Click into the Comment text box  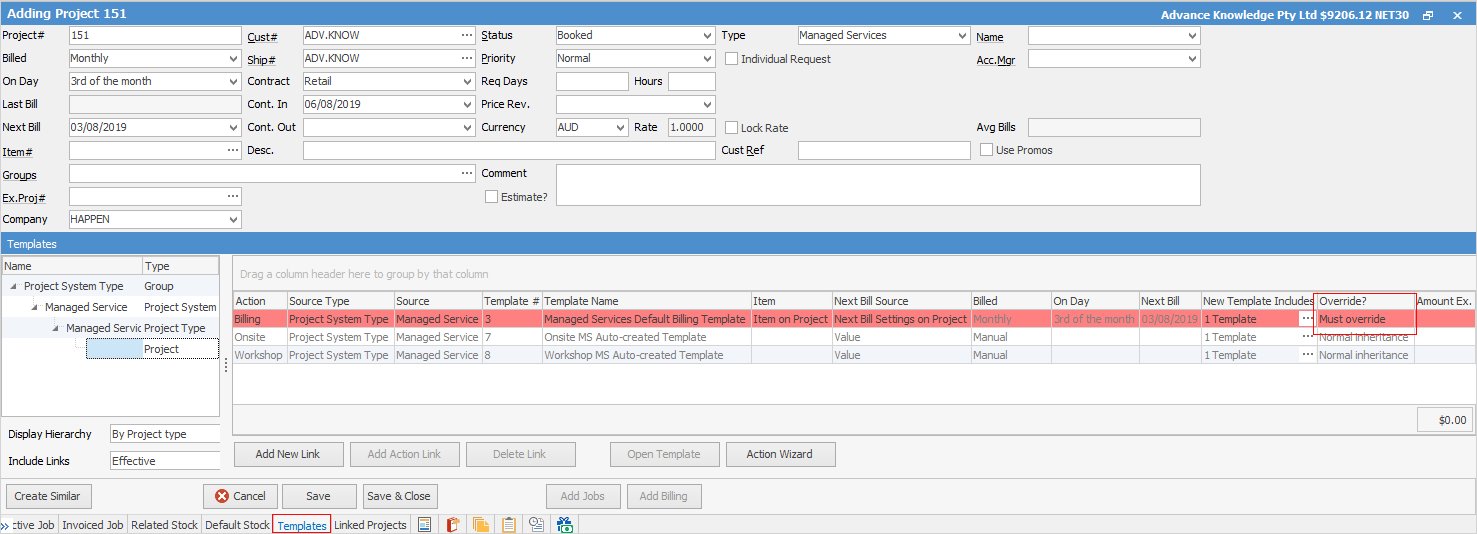(x=877, y=184)
